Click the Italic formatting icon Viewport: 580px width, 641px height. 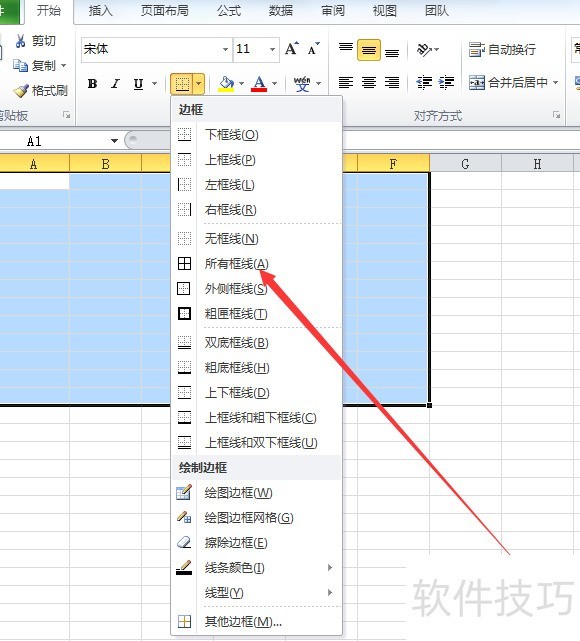[115, 83]
